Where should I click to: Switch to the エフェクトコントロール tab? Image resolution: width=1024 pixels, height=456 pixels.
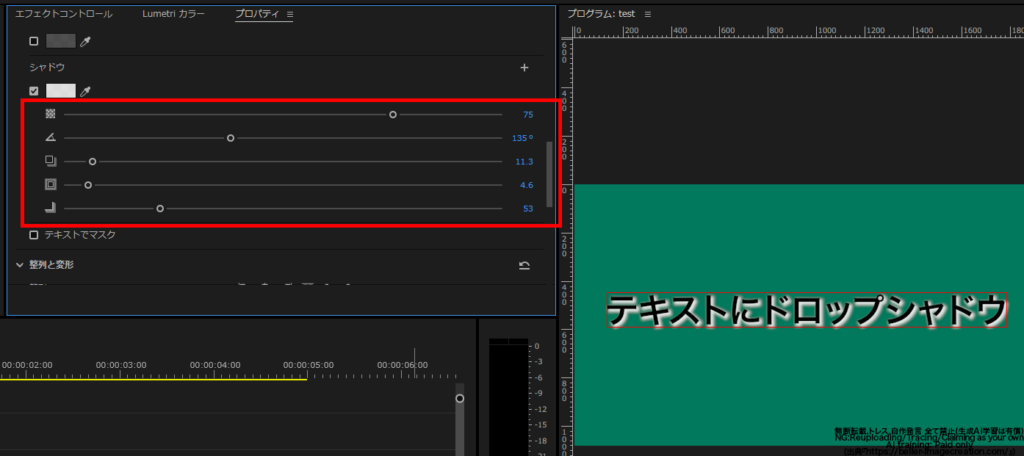pos(63,14)
